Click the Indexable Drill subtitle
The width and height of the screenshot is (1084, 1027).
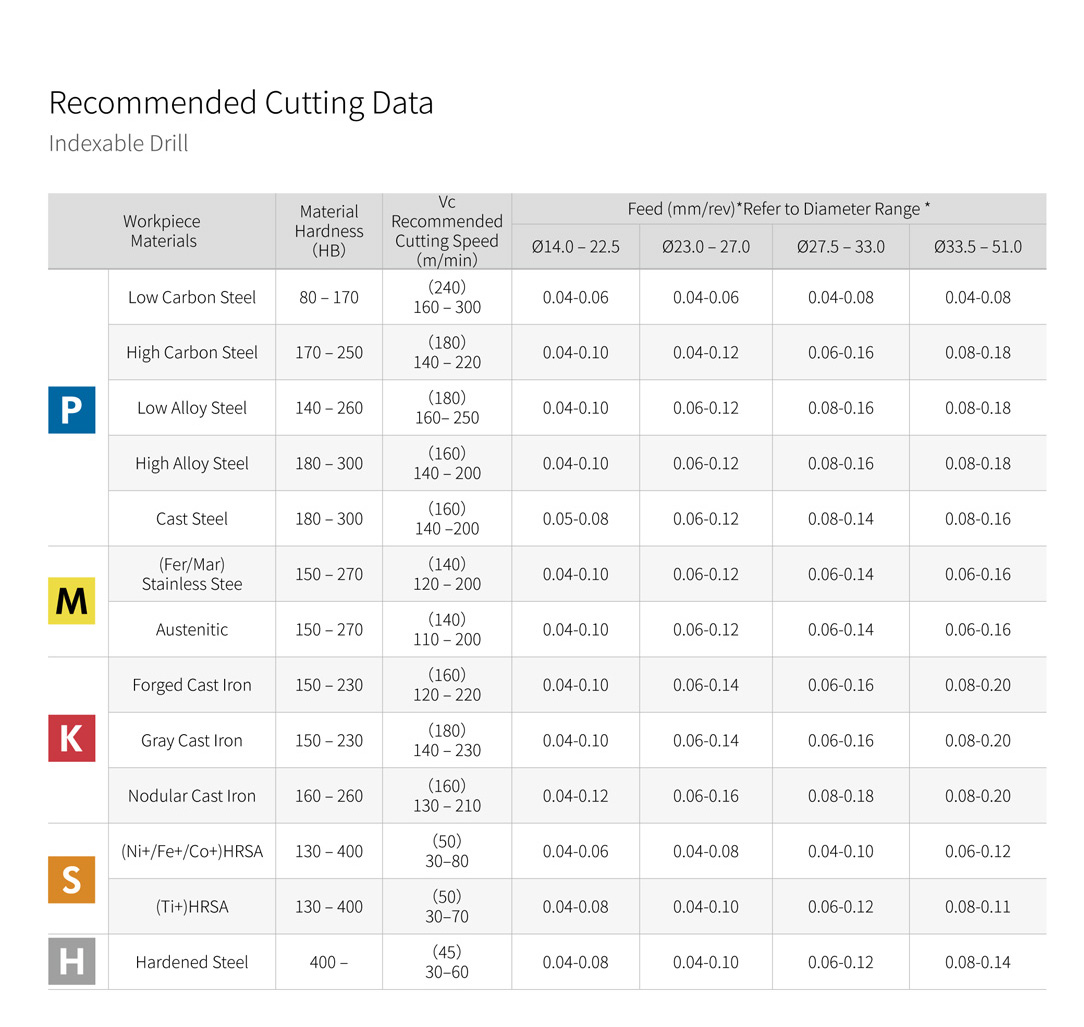[118, 143]
